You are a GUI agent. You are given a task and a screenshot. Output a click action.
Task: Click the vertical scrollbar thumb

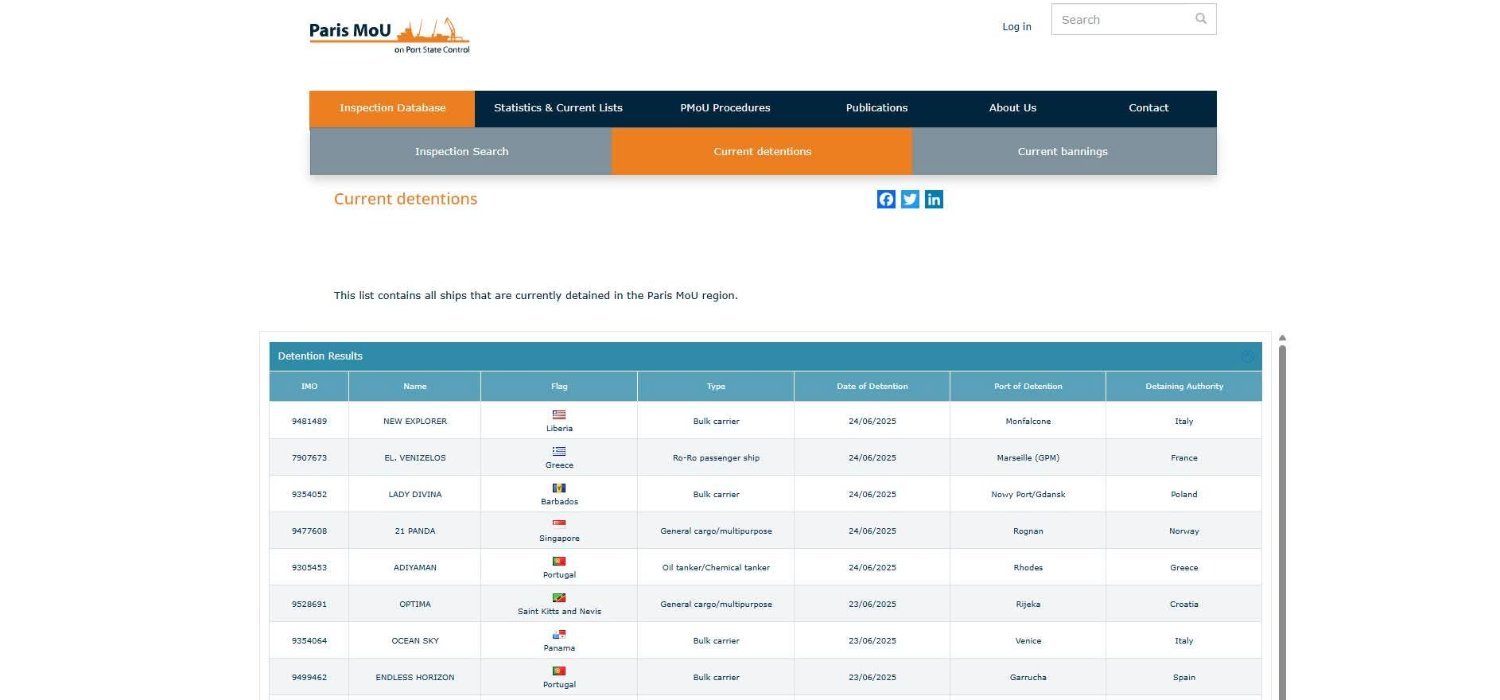(x=1282, y=523)
